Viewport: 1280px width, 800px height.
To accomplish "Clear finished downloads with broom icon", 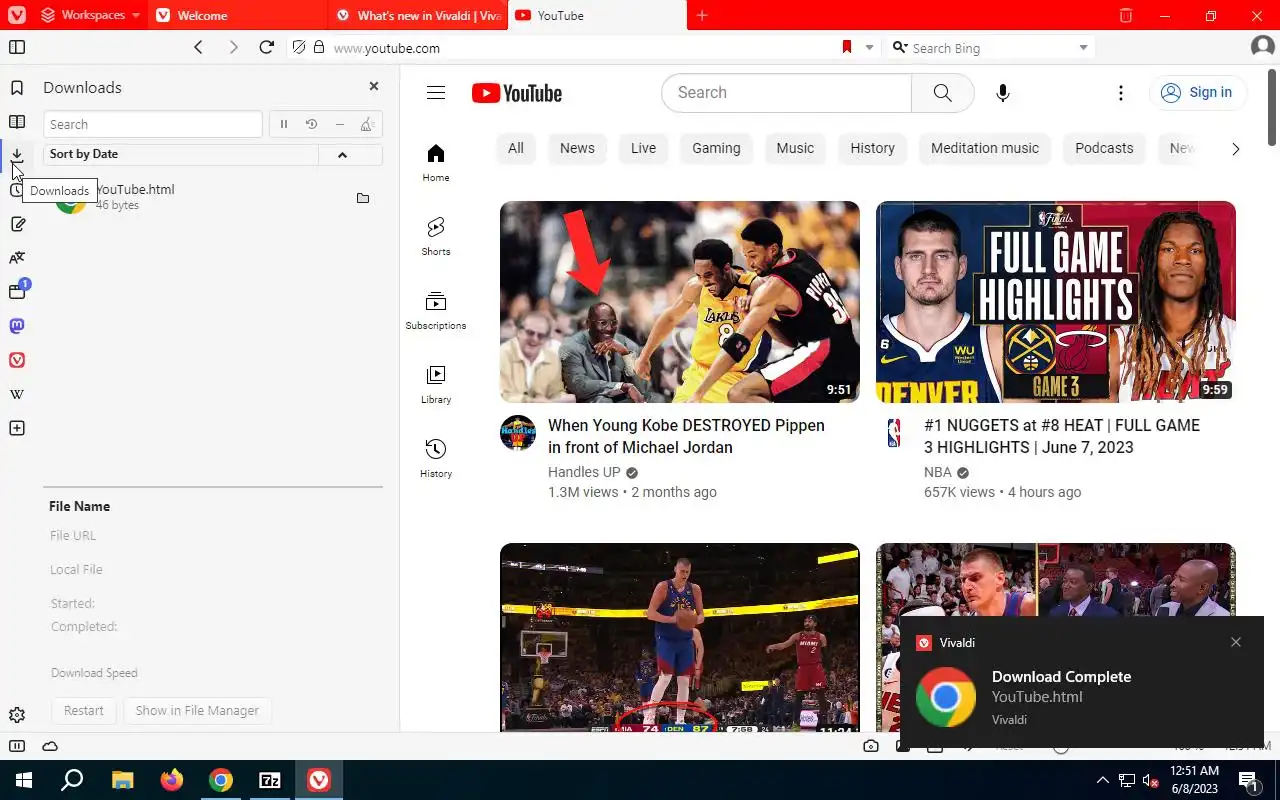I will [368, 124].
